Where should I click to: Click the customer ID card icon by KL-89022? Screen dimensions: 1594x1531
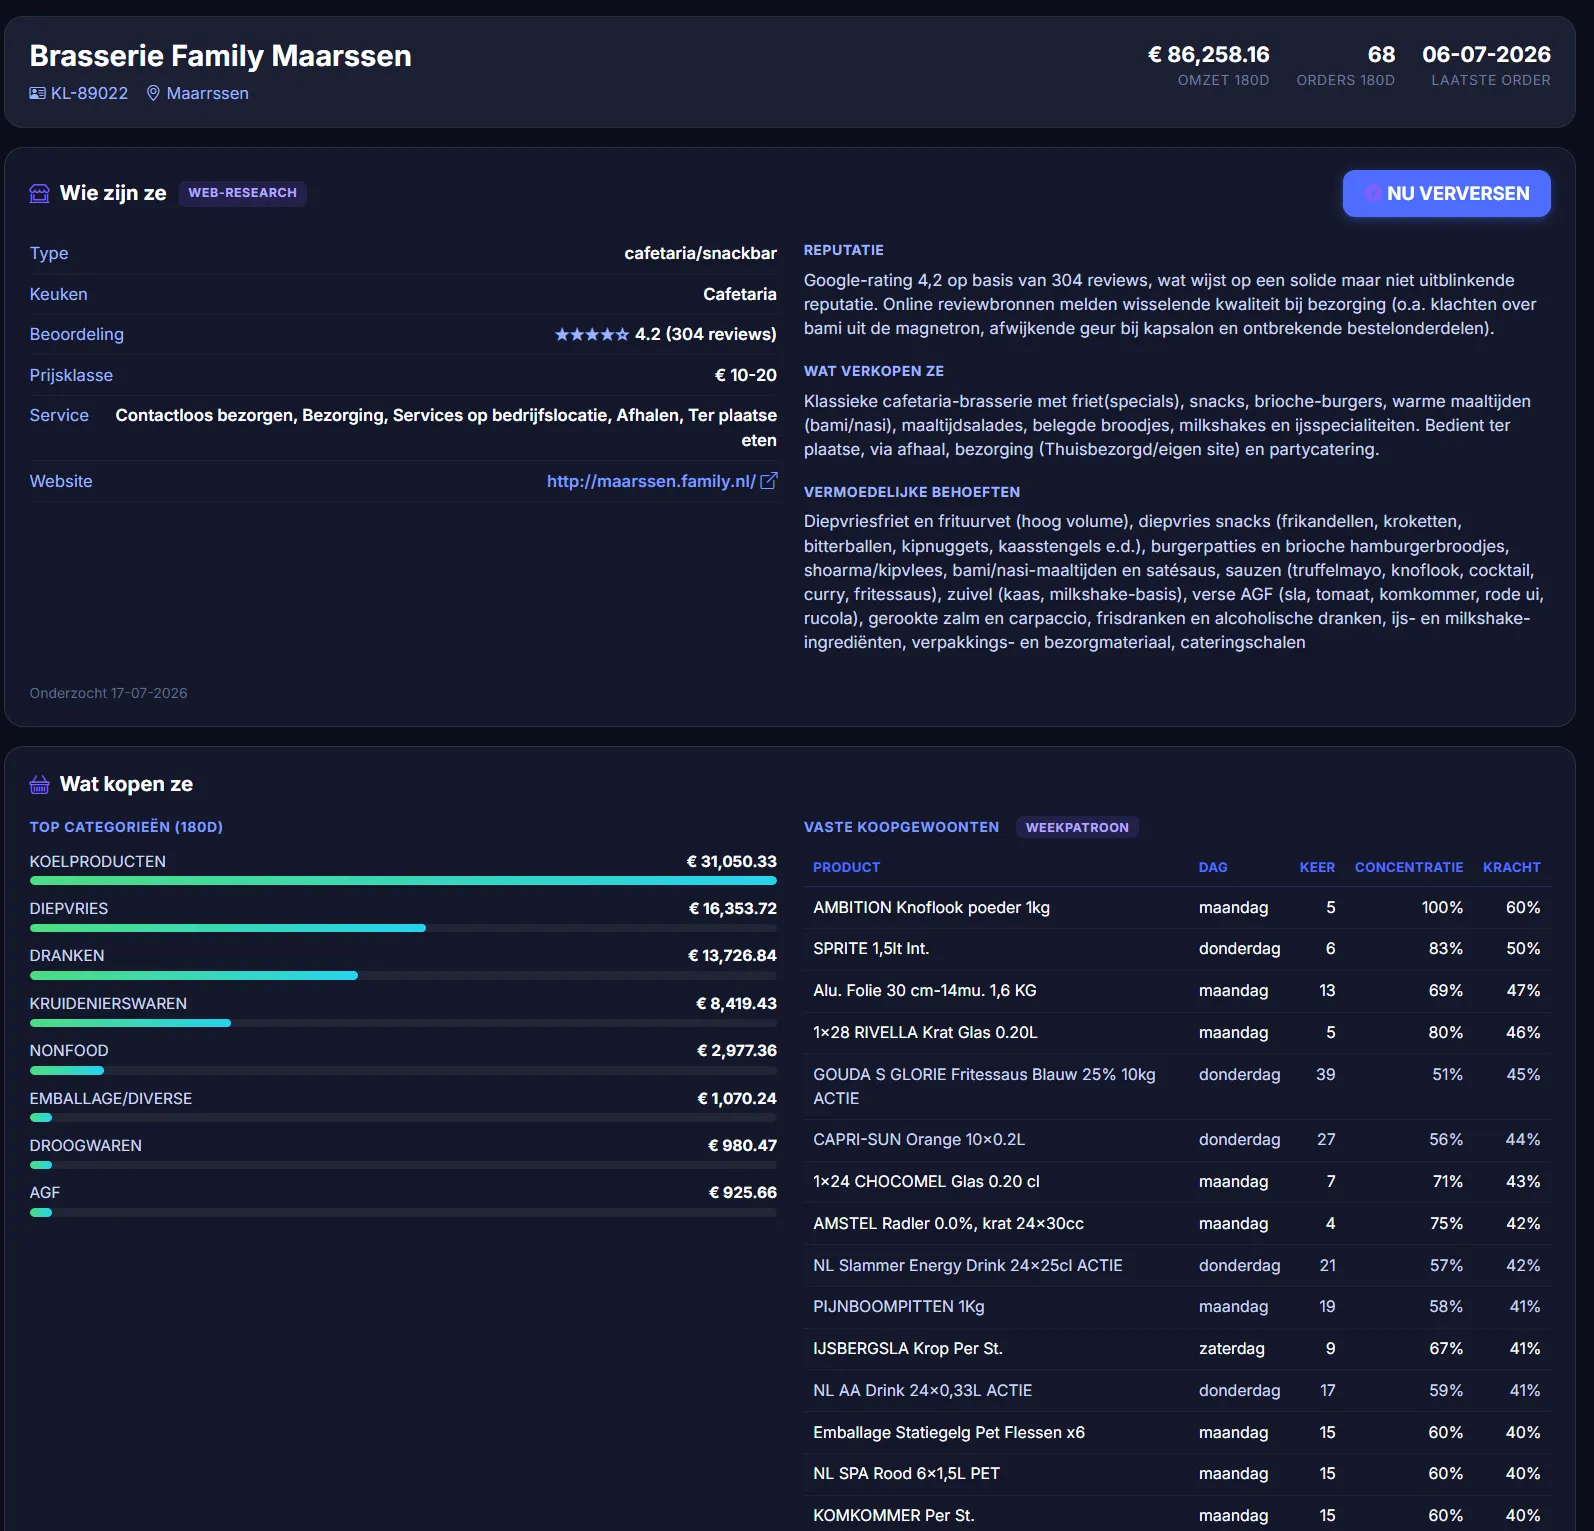(37, 93)
